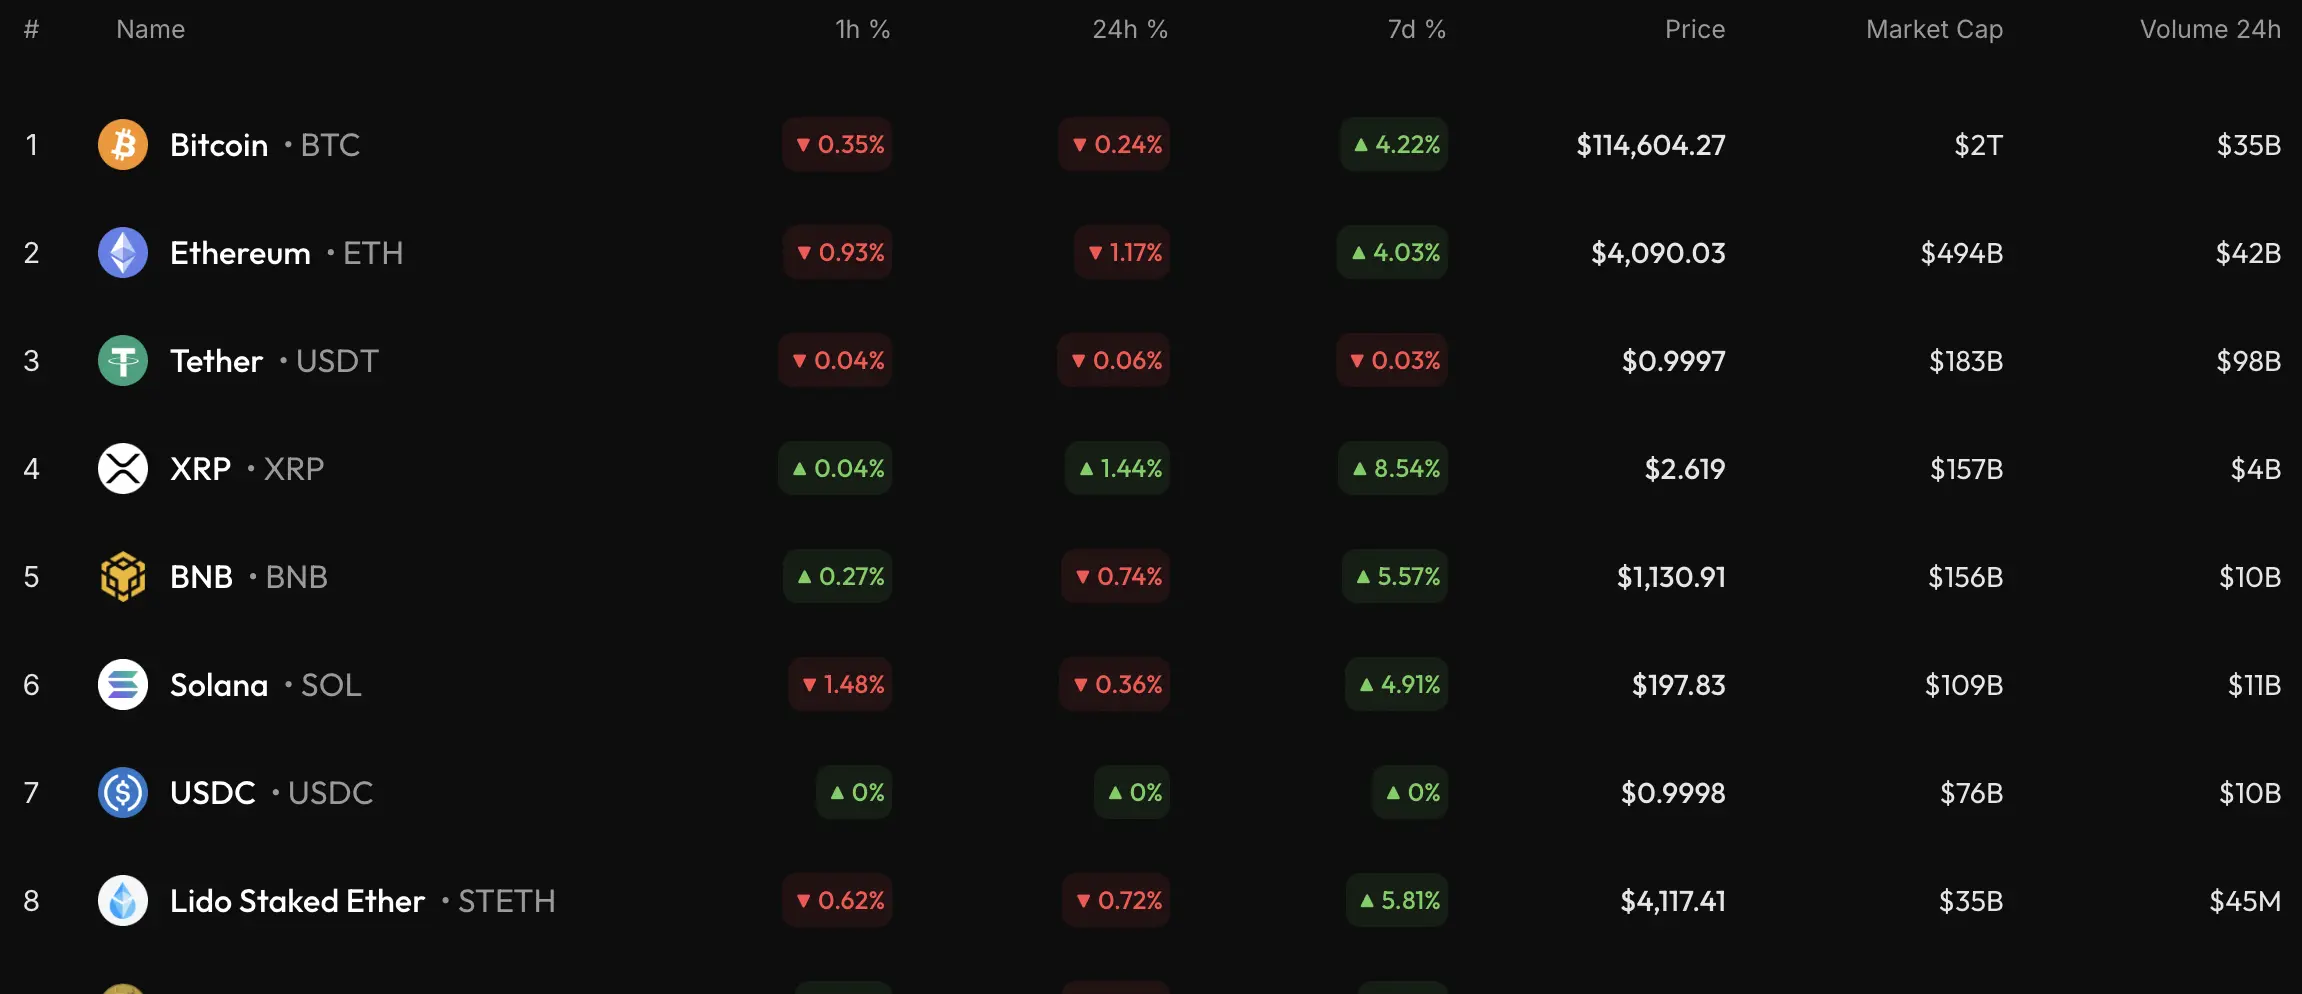Click the Lido Staked Ether logo icon

point(123,901)
